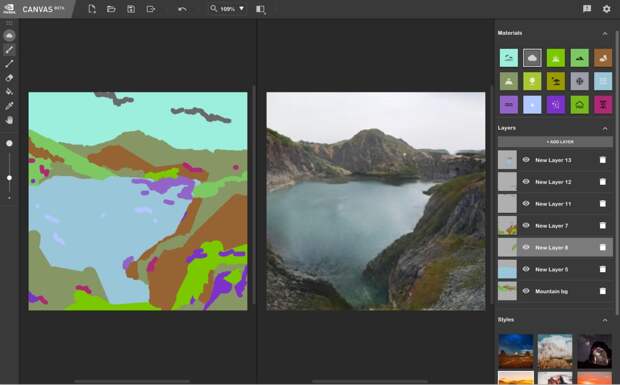This screenshot has width=620, height=385.
Task: Pick the gray-lavender stone material
Action: [579, 81]
